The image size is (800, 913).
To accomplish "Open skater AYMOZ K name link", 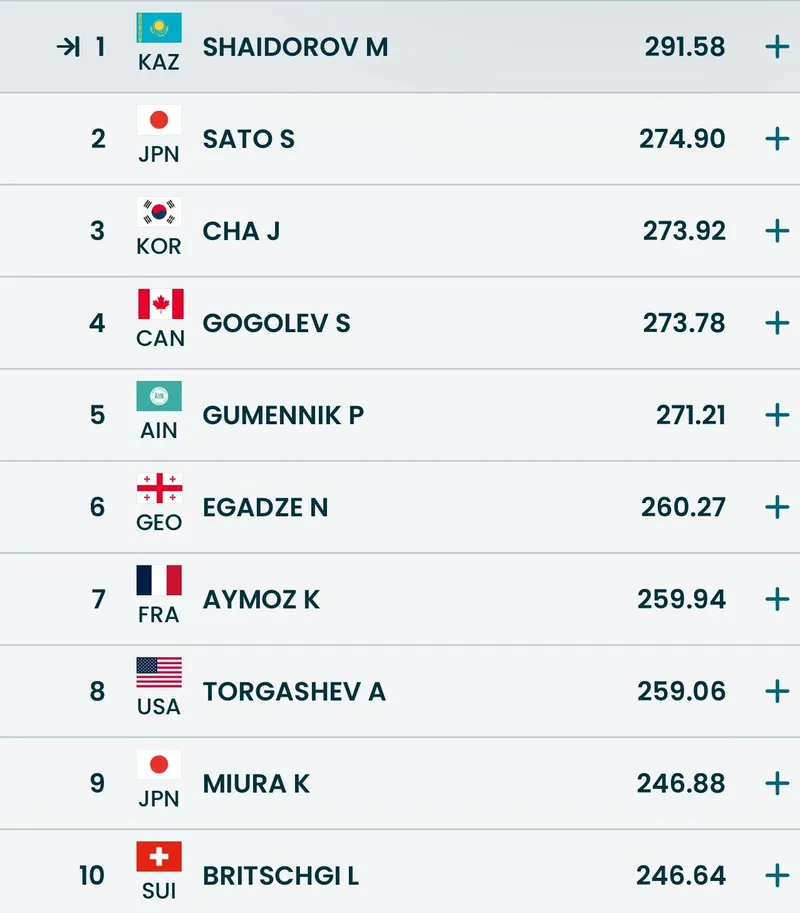I will click(261, 599).
